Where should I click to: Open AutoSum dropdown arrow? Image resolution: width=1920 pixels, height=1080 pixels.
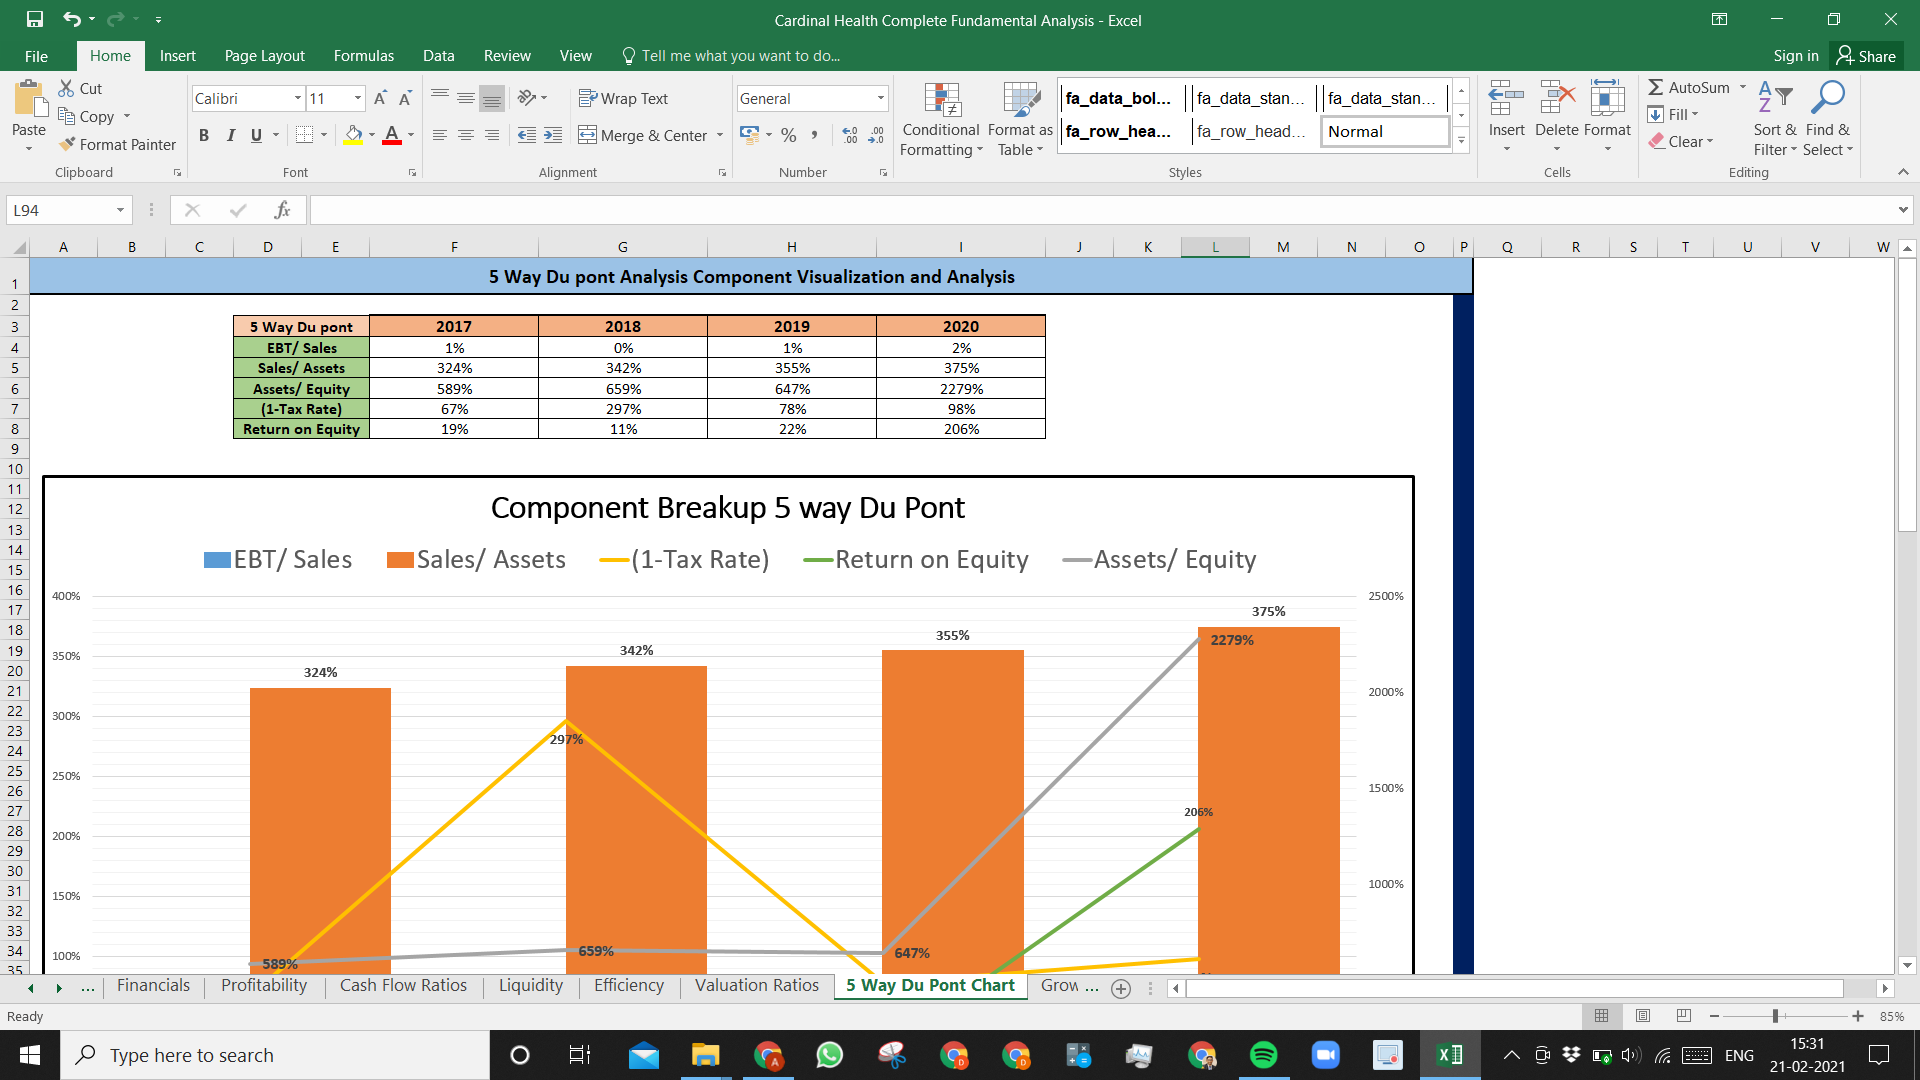[1742, 87]
